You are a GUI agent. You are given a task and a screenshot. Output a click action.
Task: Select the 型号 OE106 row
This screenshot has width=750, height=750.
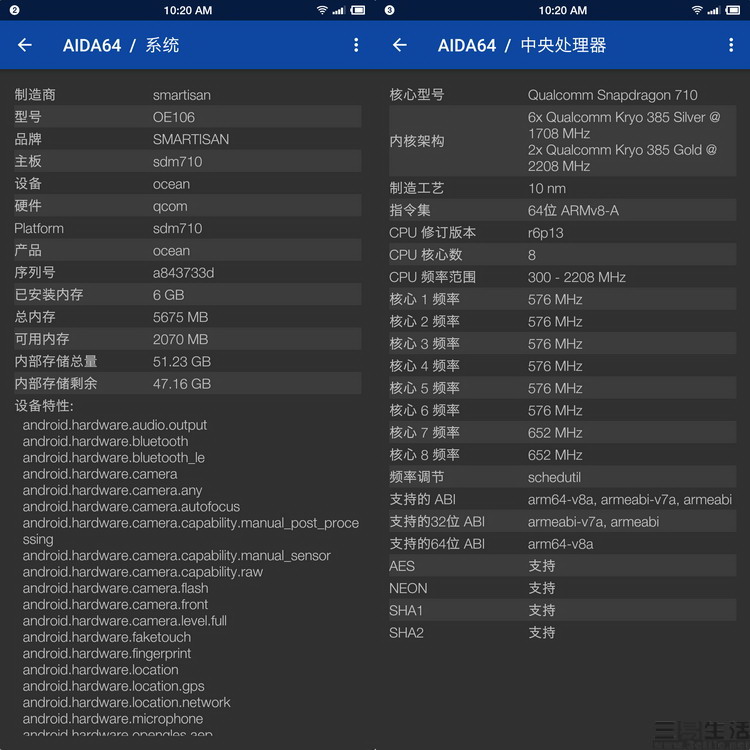187,117
